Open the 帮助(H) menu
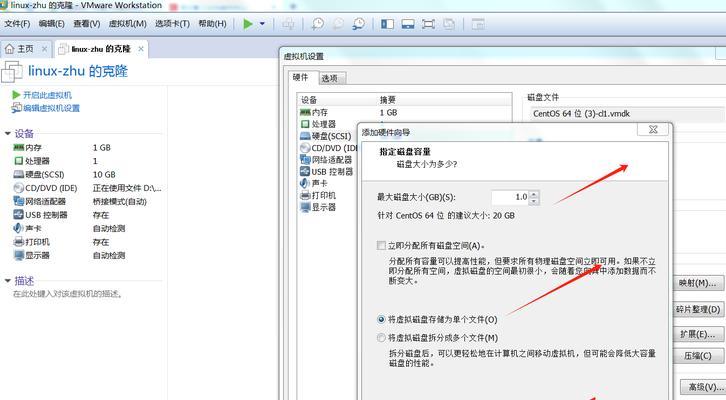The width and height of the screenshot is (726, 400). tap(213, 24)
